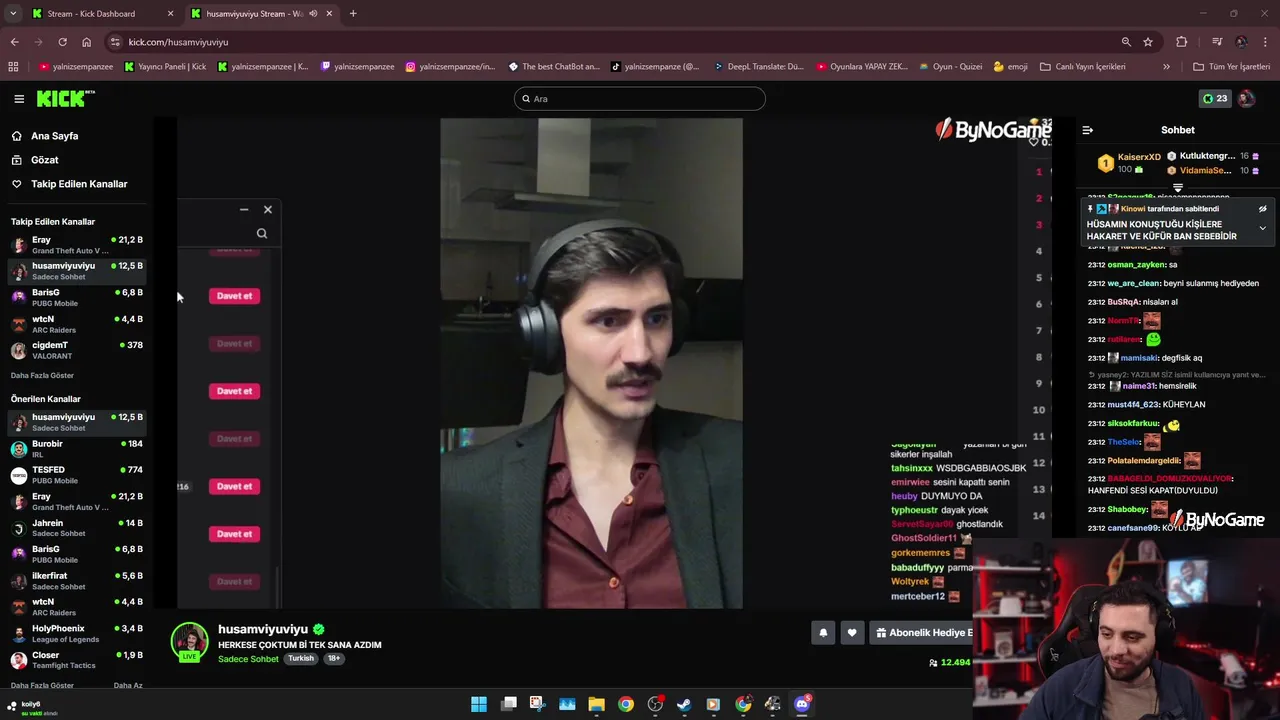Open the green points counter showing 23
Viewport: 1280px width, 720px height.
click(x=1215, y=99)
